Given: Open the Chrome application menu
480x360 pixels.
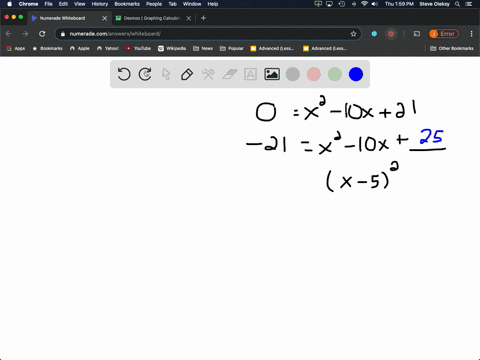Looking at the screenshot, I should click(x=28, y=4).
